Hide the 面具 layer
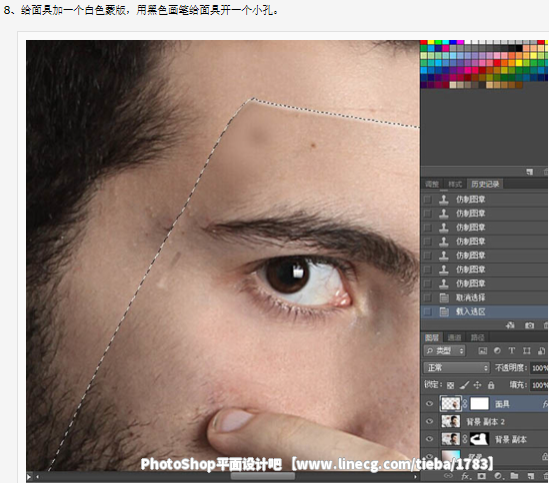The height and width of the screenshot is (483, 549). [430, 404]
